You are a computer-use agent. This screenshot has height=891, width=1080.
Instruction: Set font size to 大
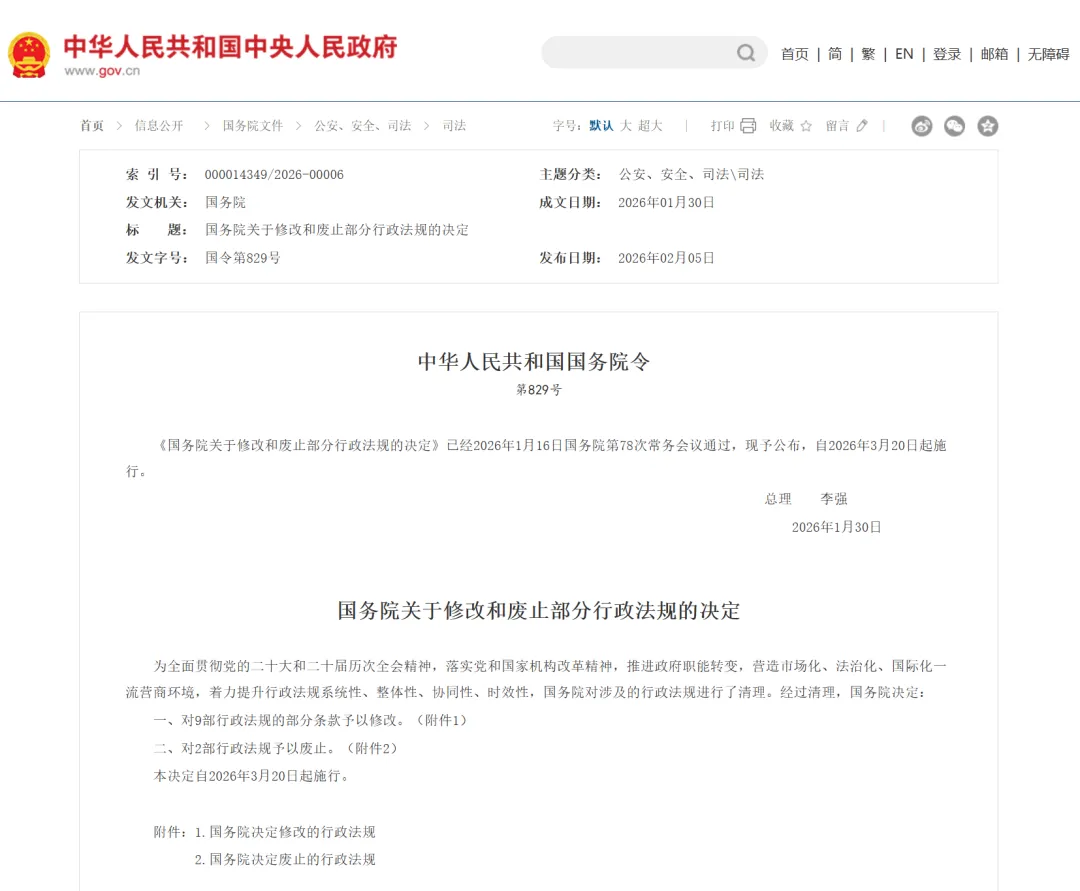tap(625, 125)
